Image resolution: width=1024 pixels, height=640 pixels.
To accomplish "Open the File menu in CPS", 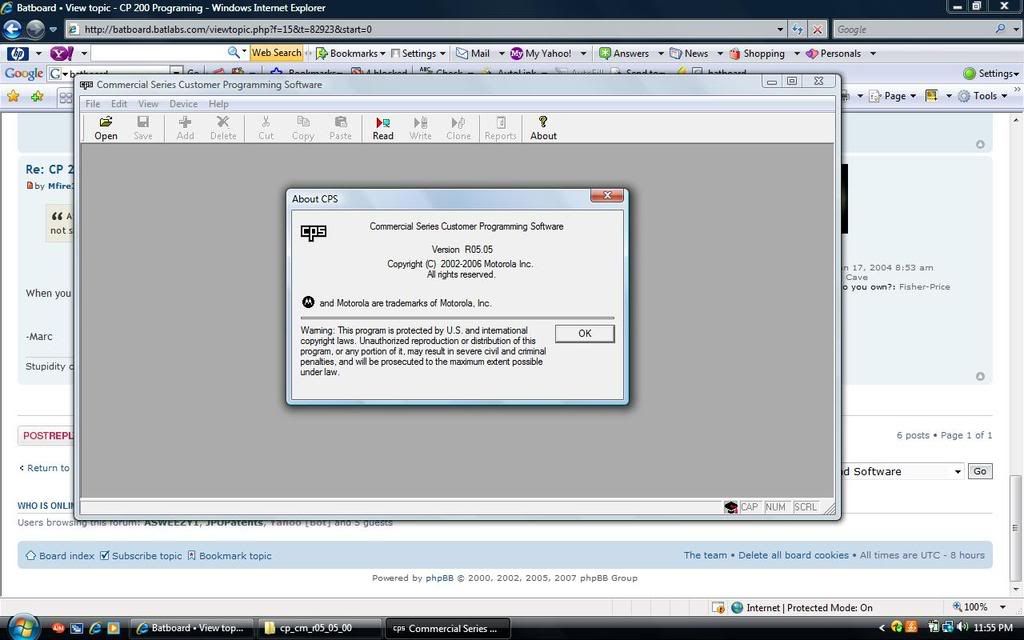I will 93,104.
